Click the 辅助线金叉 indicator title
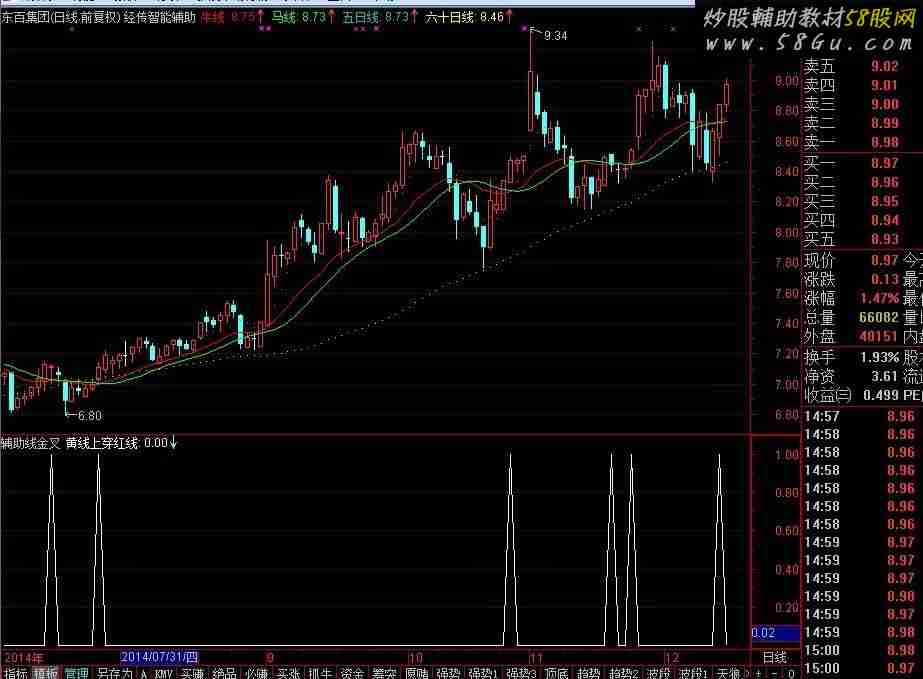The width and height of the screenshot is (923, 679). pyautogui.click(x=31, y=443)
